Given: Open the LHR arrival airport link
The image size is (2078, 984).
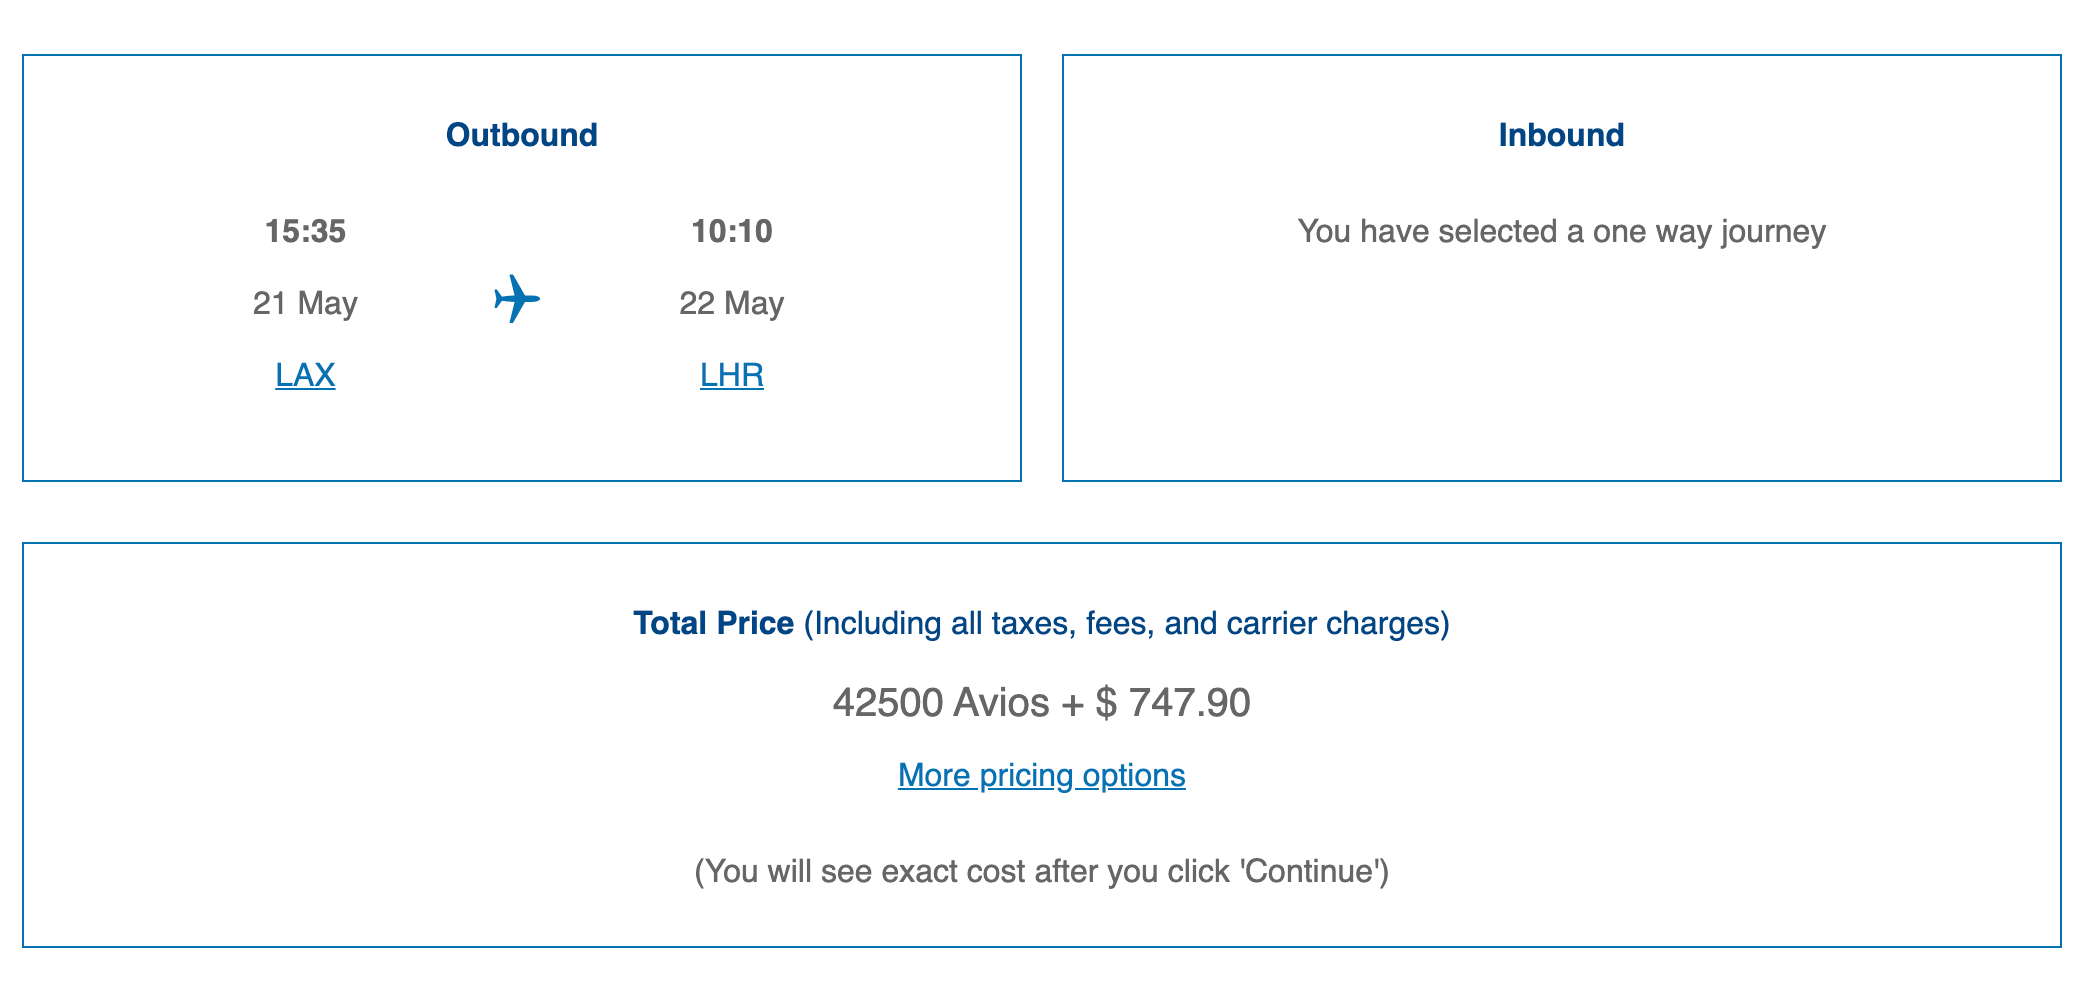Looking at the screenshot, I should coord(731,375).
